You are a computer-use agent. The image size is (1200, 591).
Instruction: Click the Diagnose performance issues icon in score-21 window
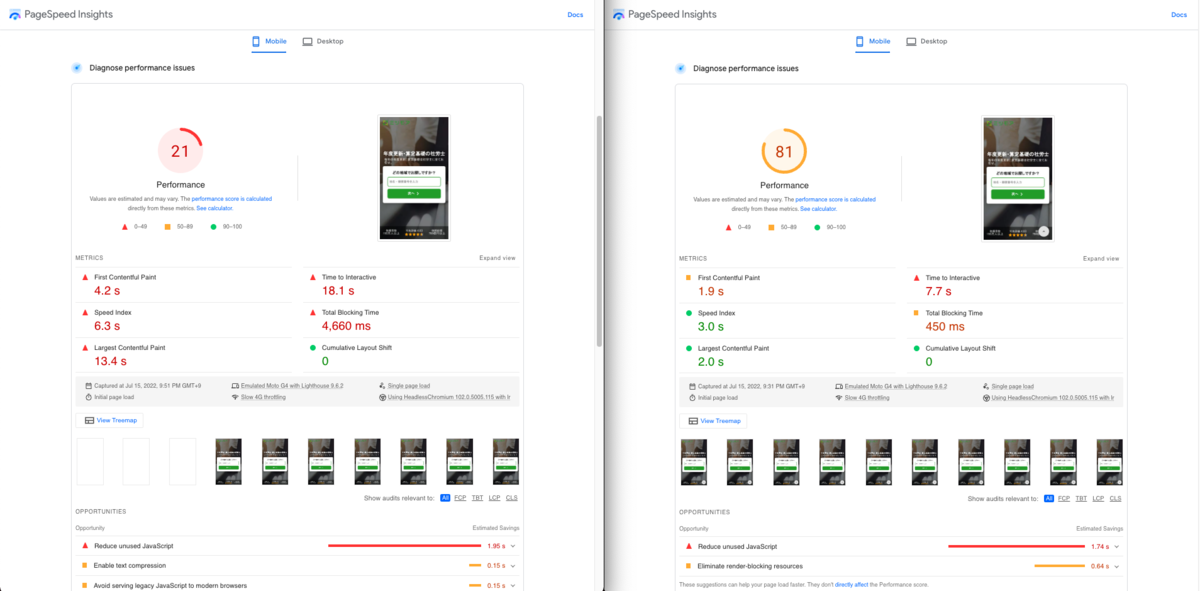77,68
